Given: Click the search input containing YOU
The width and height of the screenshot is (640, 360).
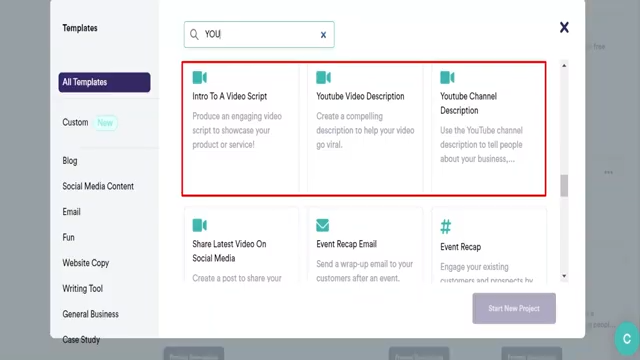Looking at the screenshot, I should [259, 34].
